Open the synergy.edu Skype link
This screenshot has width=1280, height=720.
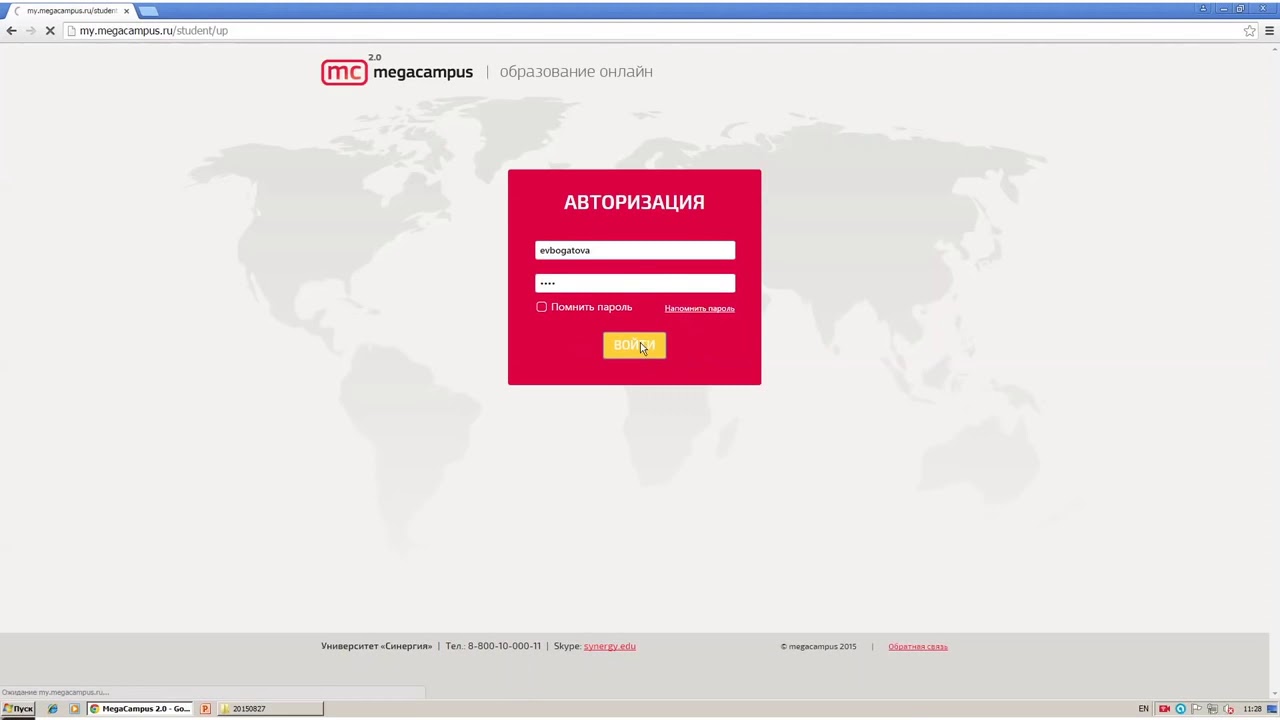point(609,646)
